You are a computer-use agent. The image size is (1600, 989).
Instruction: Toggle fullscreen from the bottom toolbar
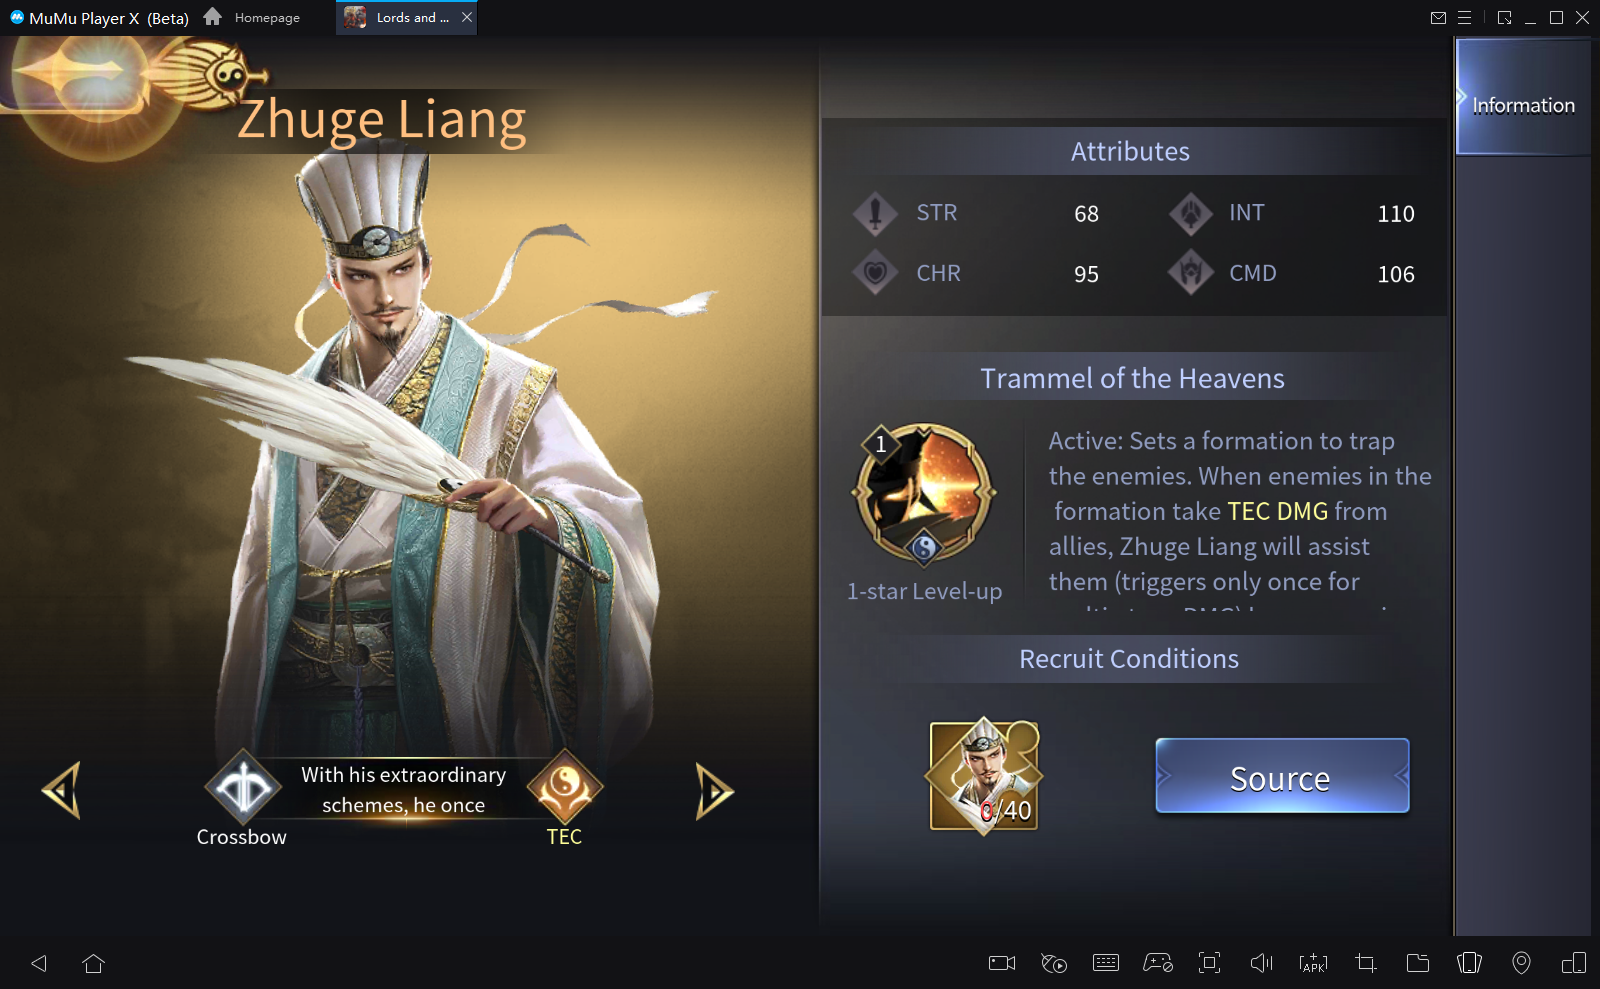(1210, 963)
